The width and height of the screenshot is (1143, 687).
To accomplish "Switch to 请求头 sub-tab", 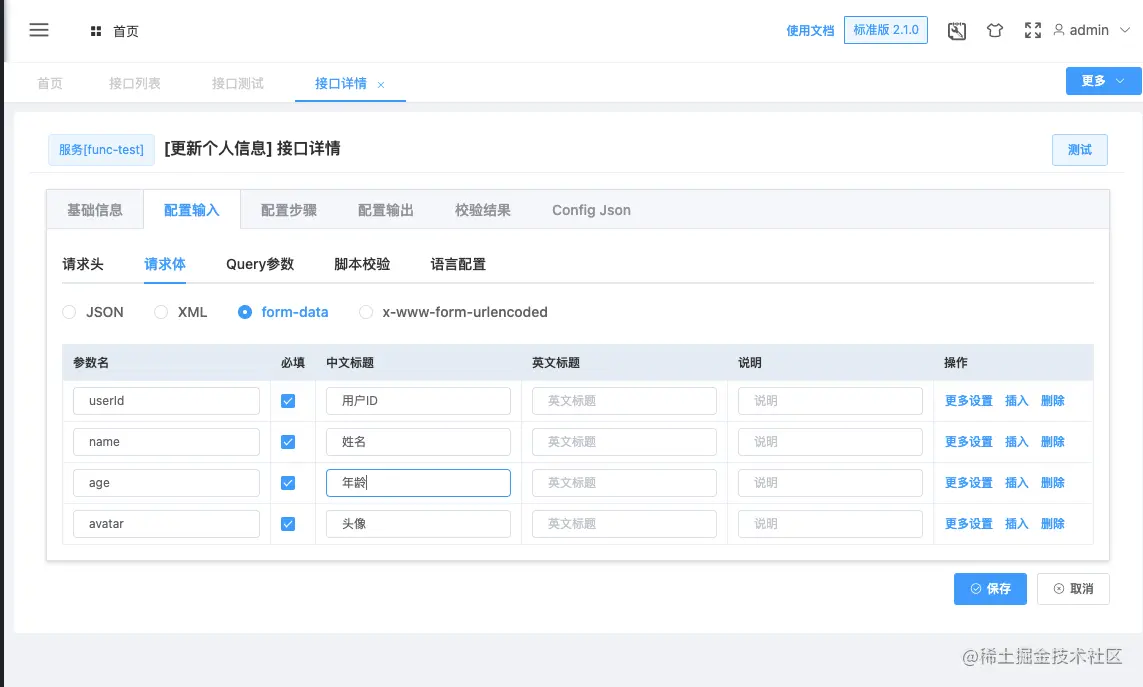I will pos(82,264).
